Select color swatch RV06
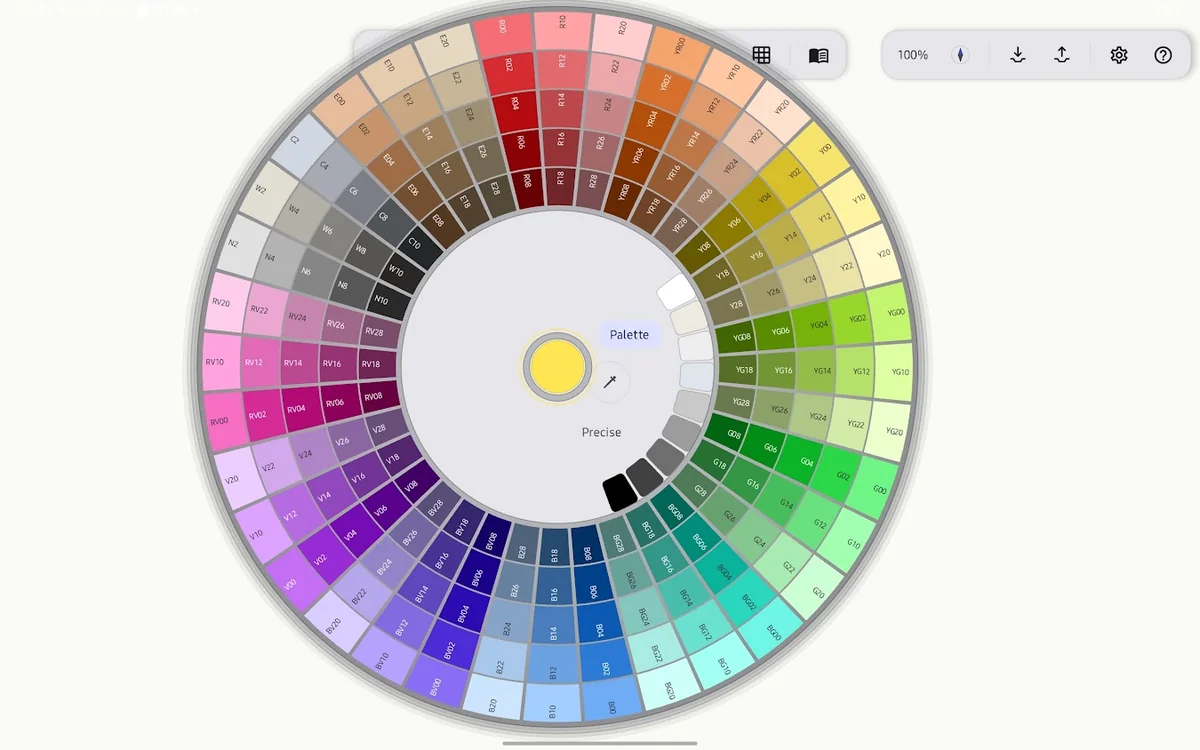The width and height of the screenshot is (1200, 750). coord(340,403)
